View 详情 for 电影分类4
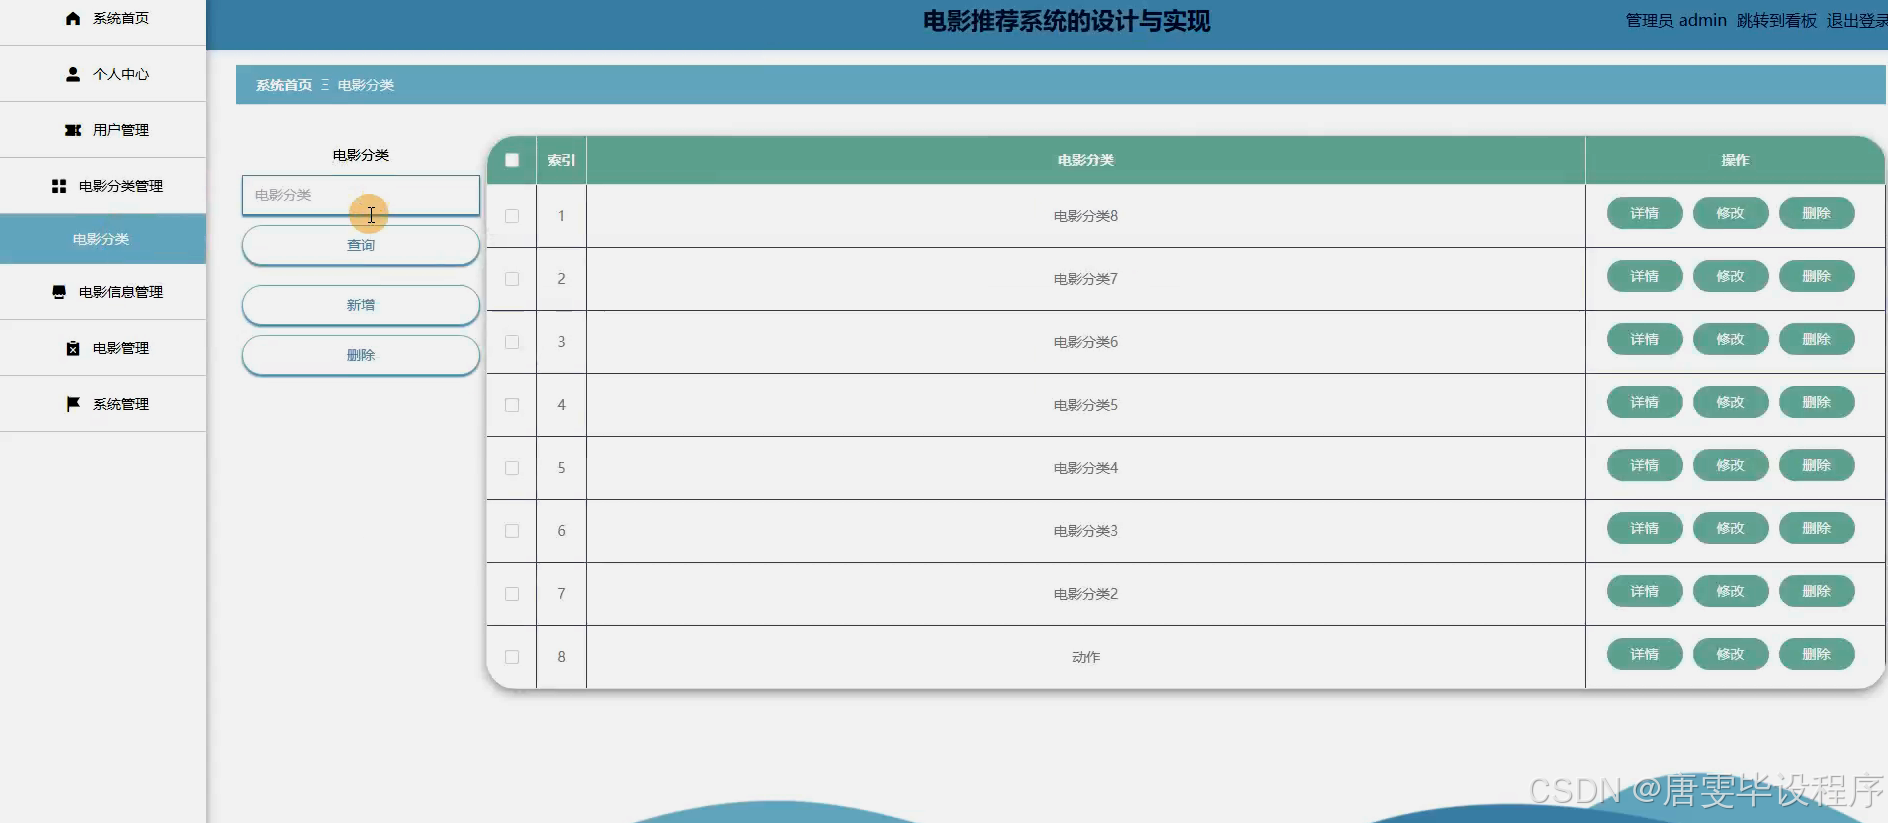1888x823 pixels. [1644, 465]
